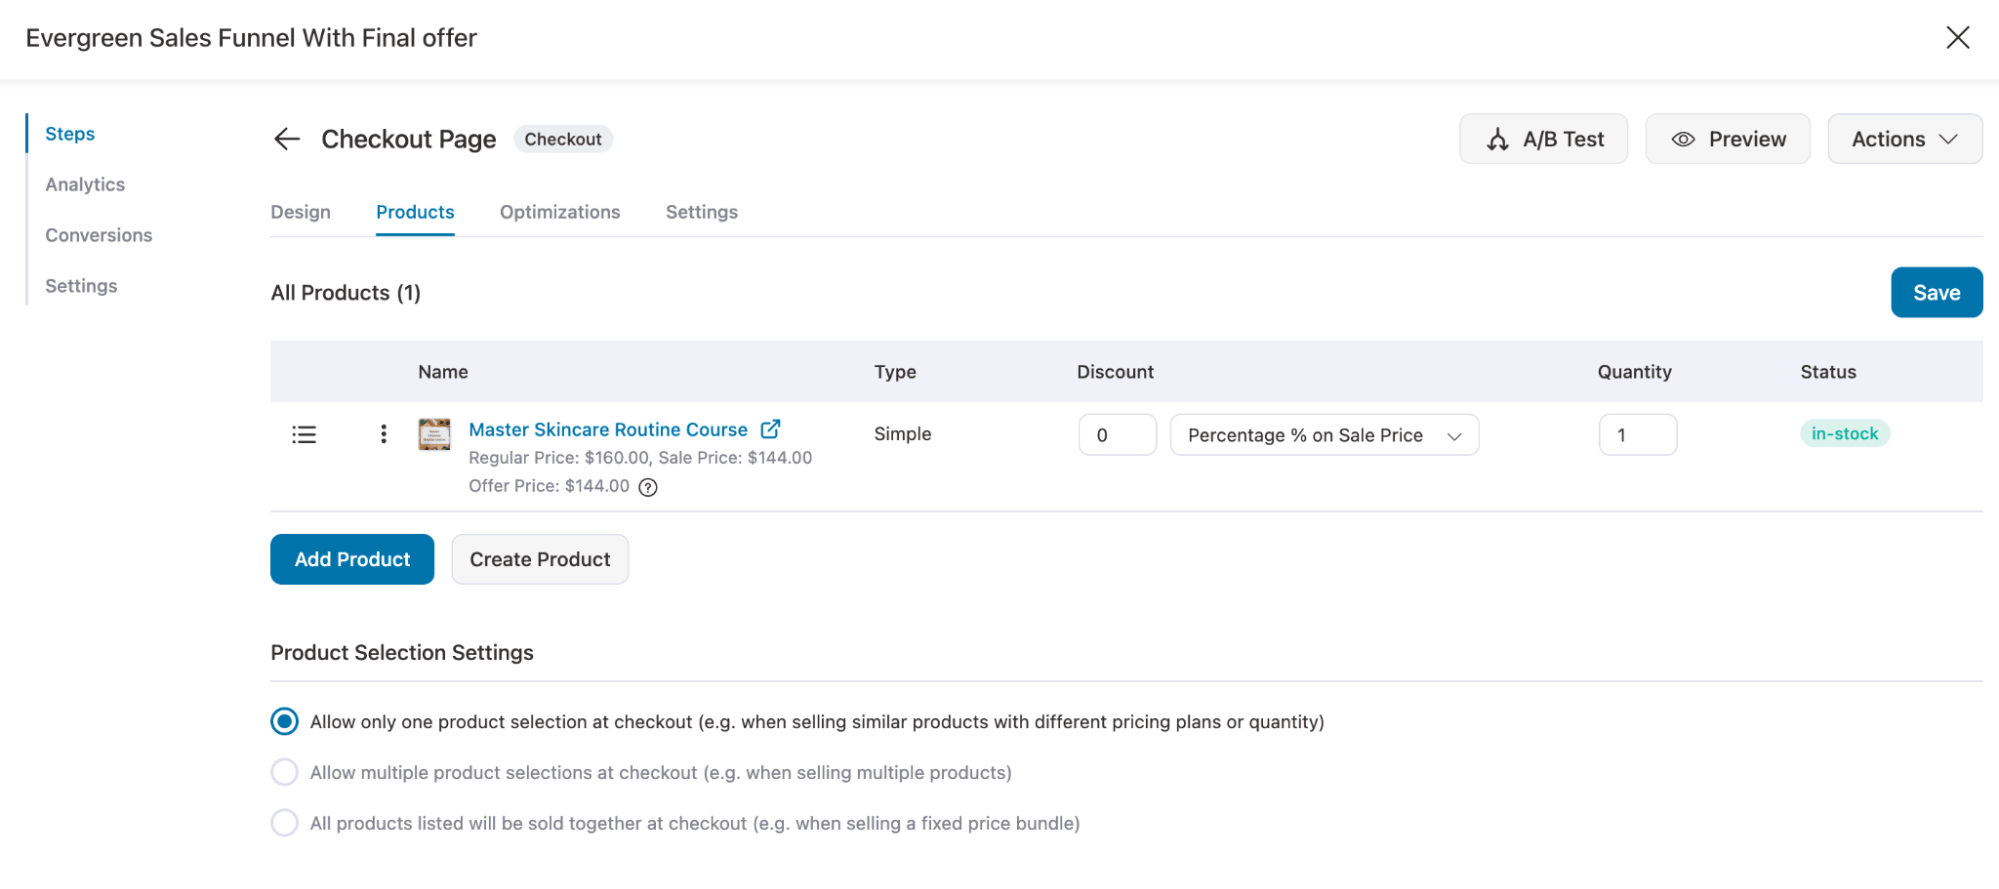
Task: Click the Regular Price: $160.00 text
Action: [x=559, y=458]
